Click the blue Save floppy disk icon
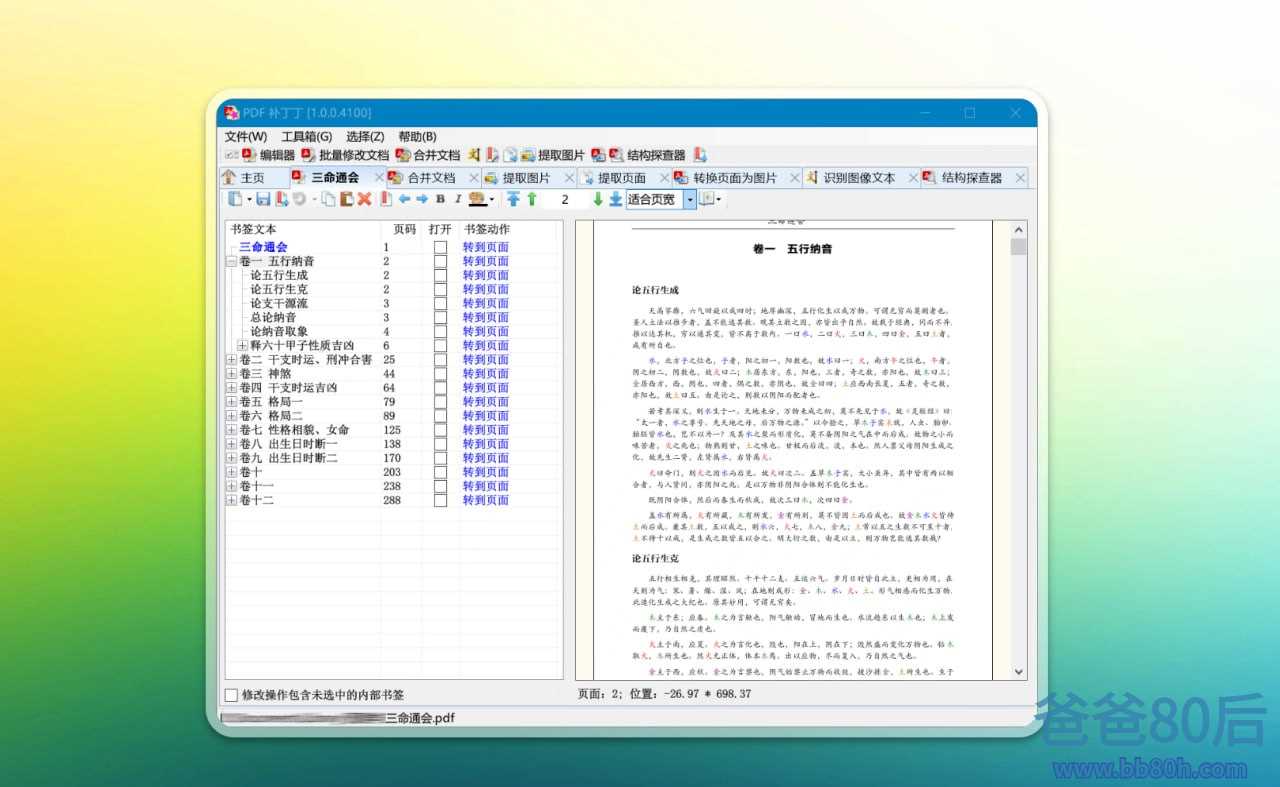The height and width of the screenshot is (787, 1280). pos(263,200)
